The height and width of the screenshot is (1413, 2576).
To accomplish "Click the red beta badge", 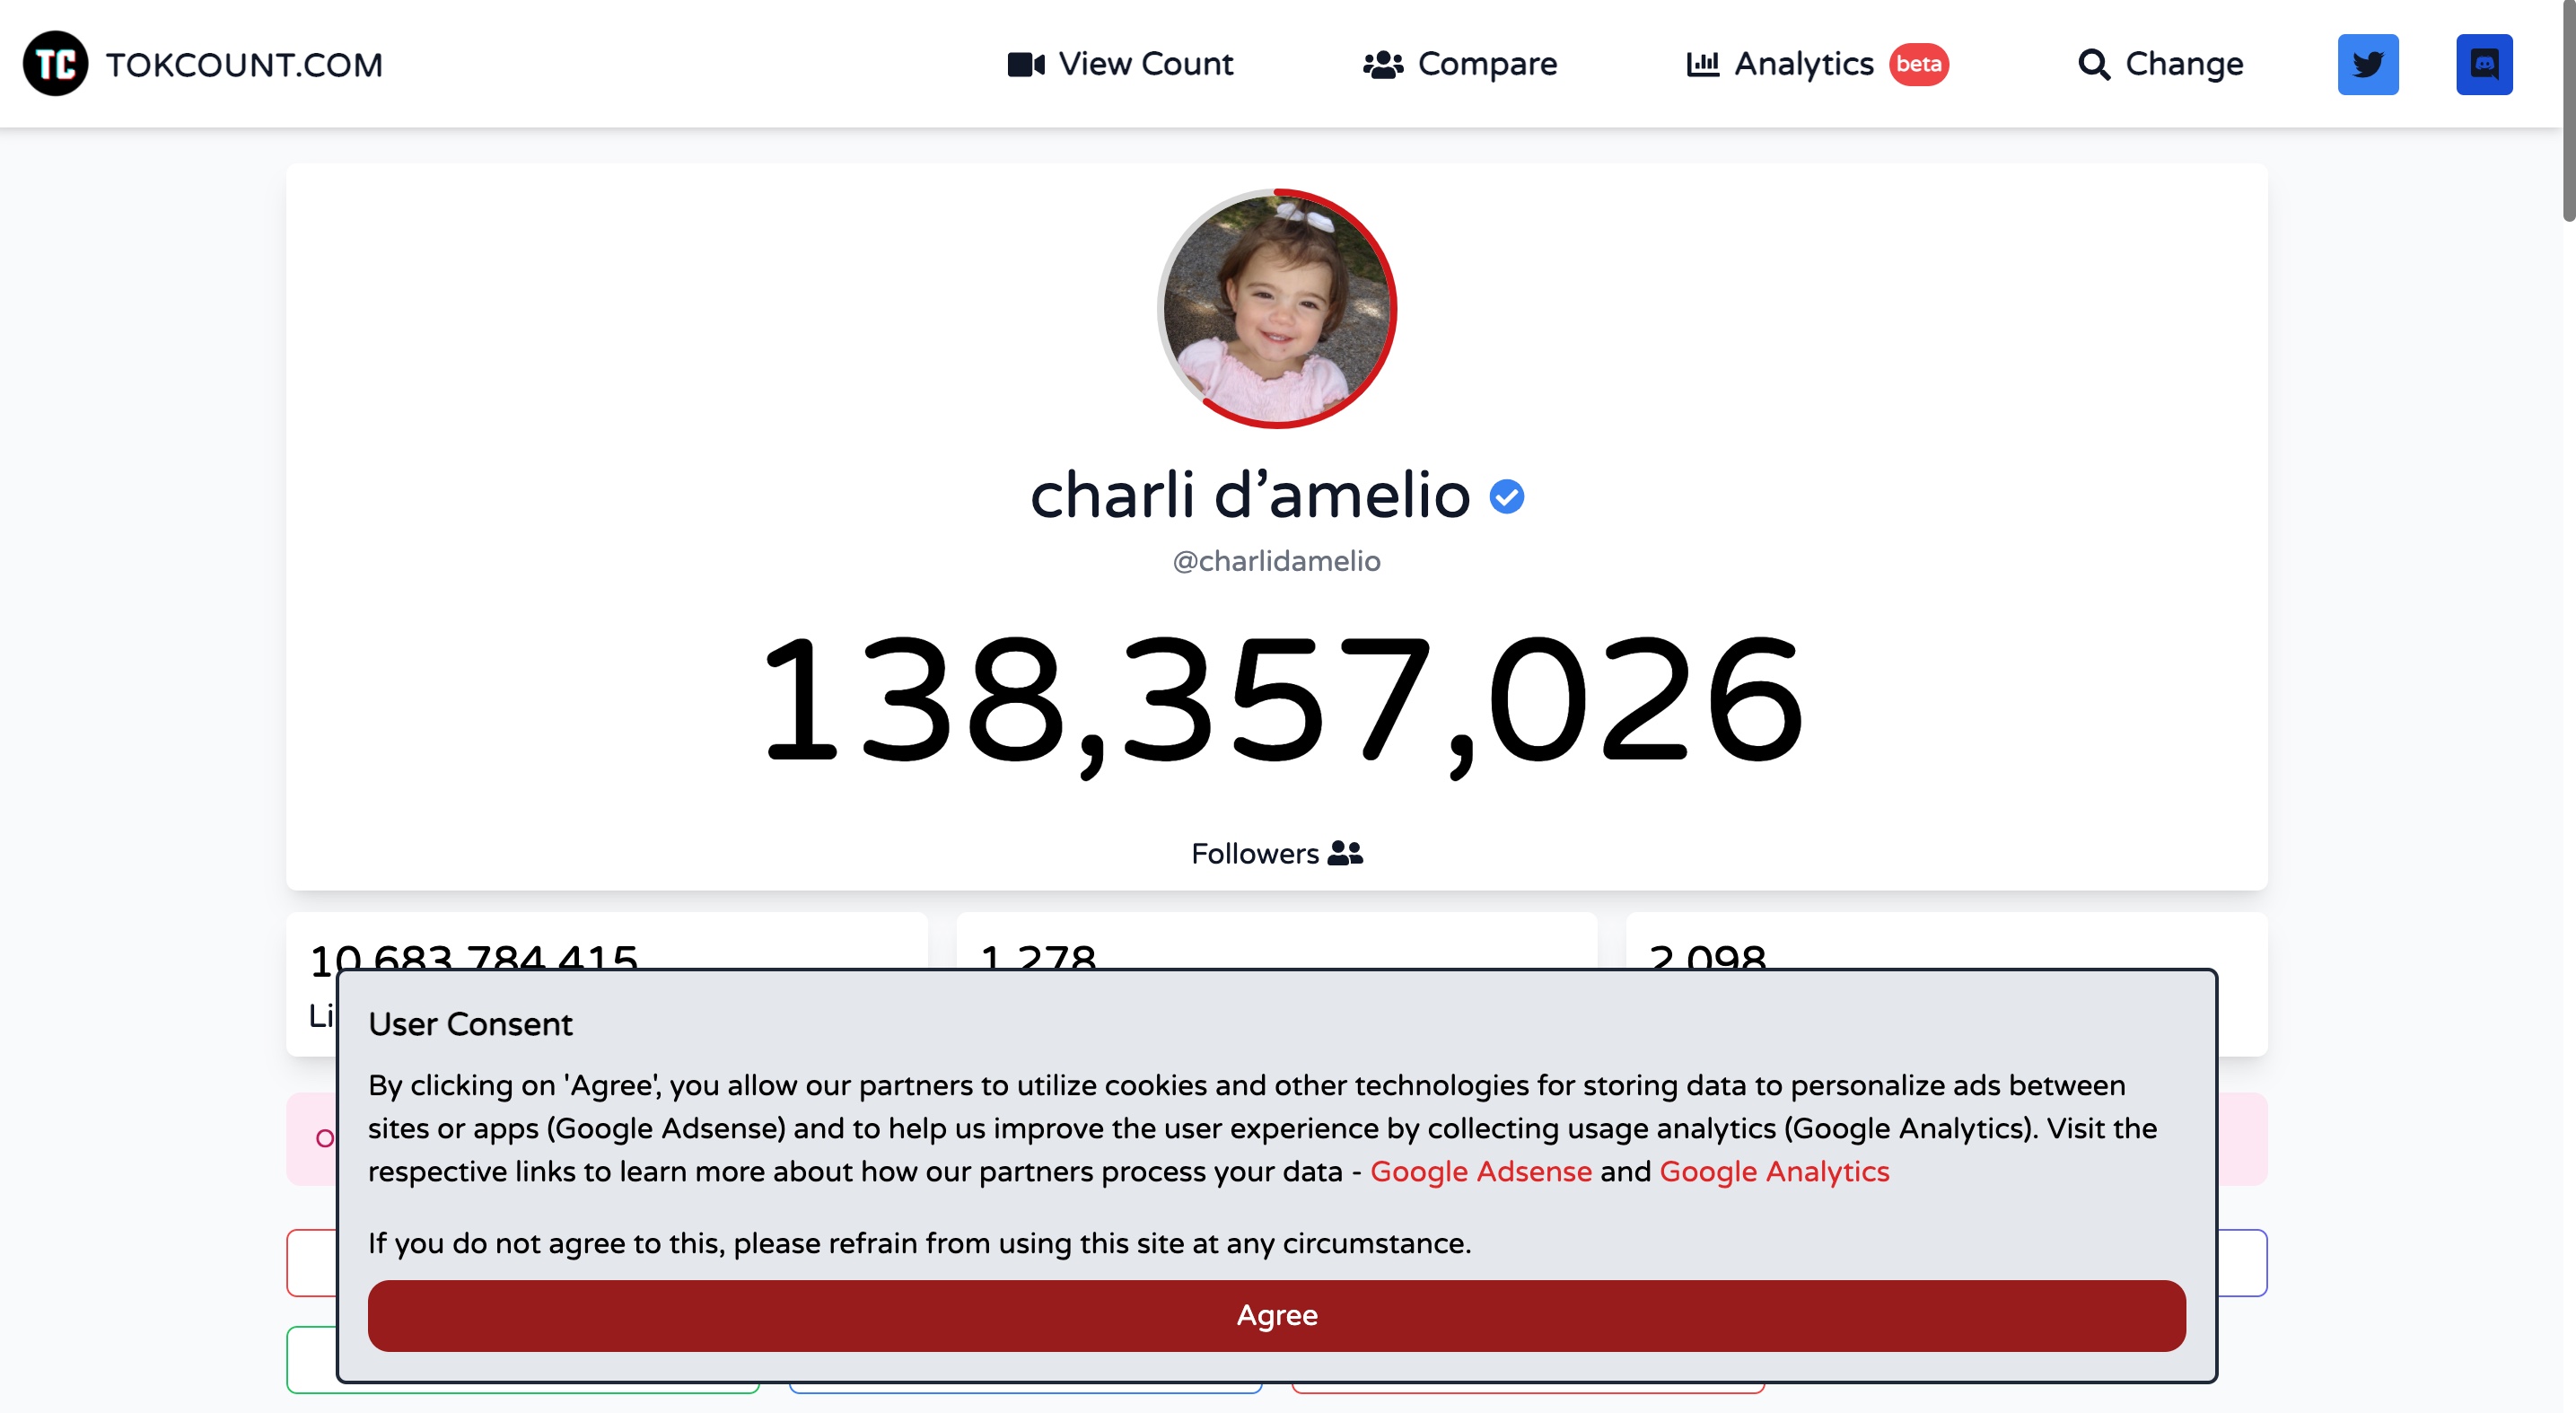I will [x=1918, y=64].
